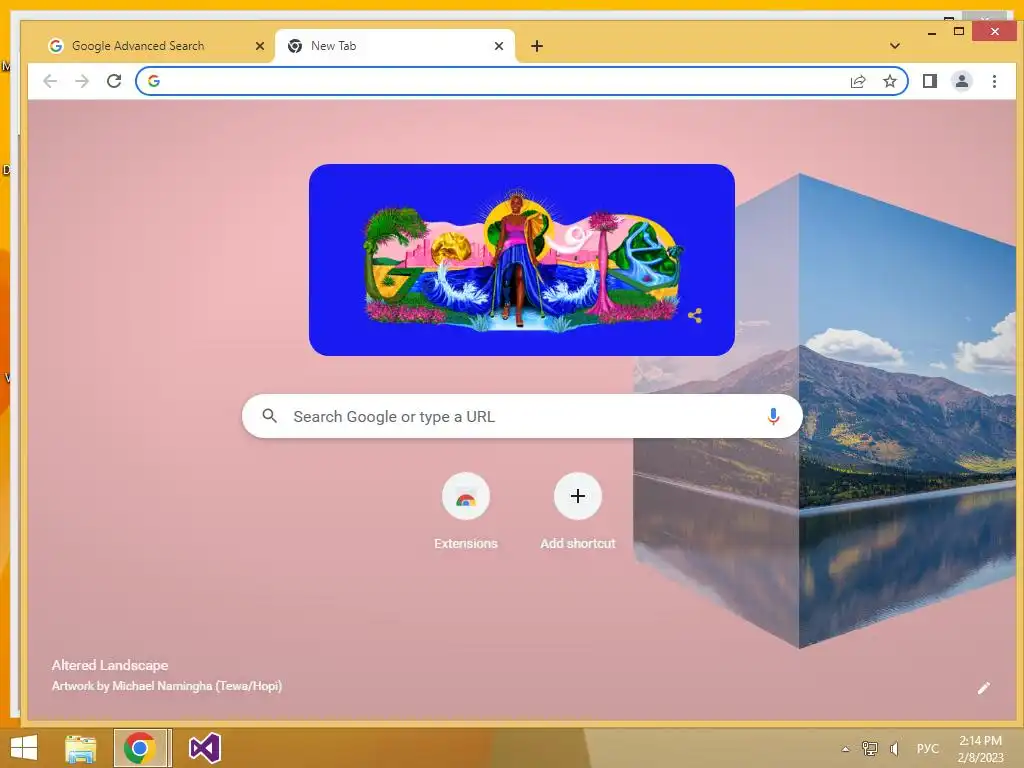The height and width of the screenshot is (768, 1024).
Task: Open the network tray icon
Action: click(869, 748)
